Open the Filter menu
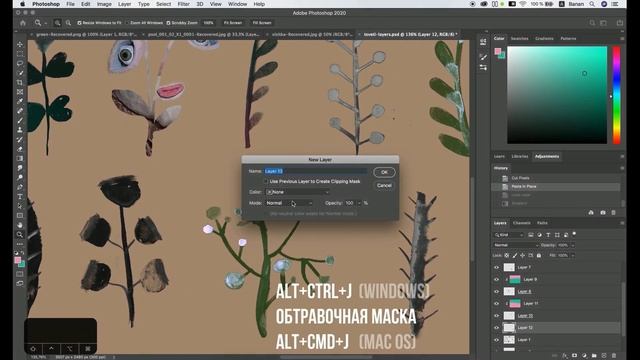The image size is (640, 360). click(x=183, y=4)
